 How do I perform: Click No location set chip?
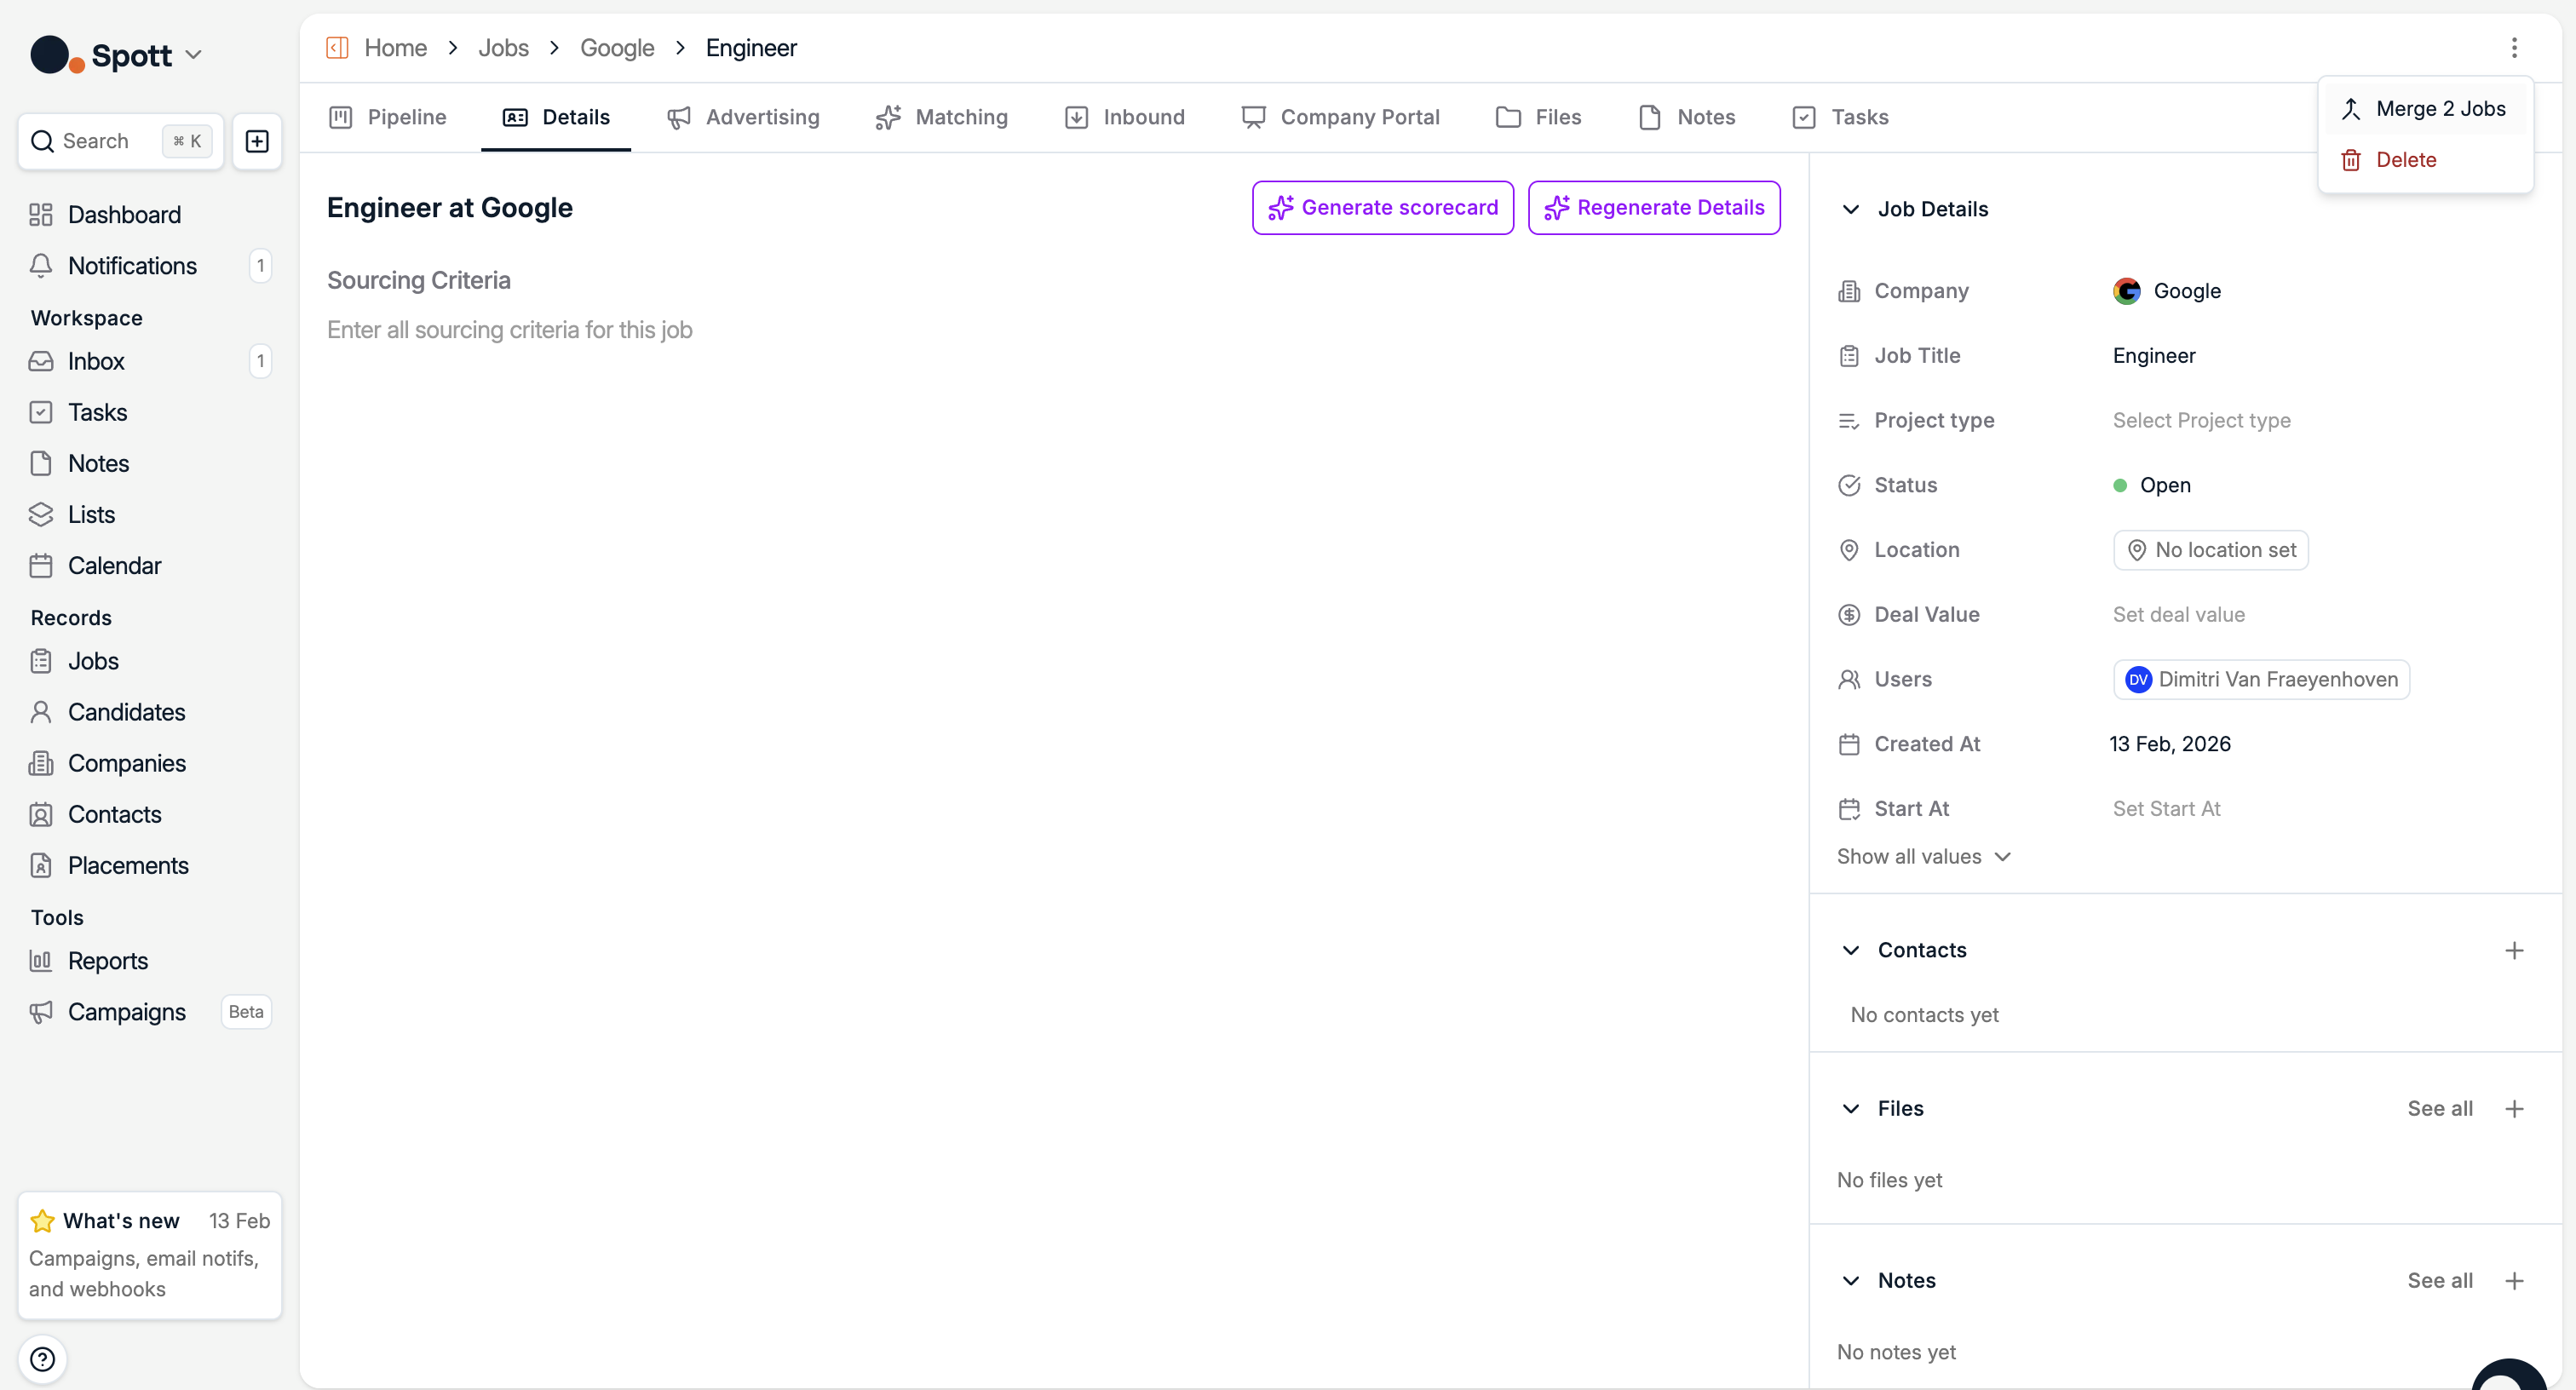click(2210, 550)
